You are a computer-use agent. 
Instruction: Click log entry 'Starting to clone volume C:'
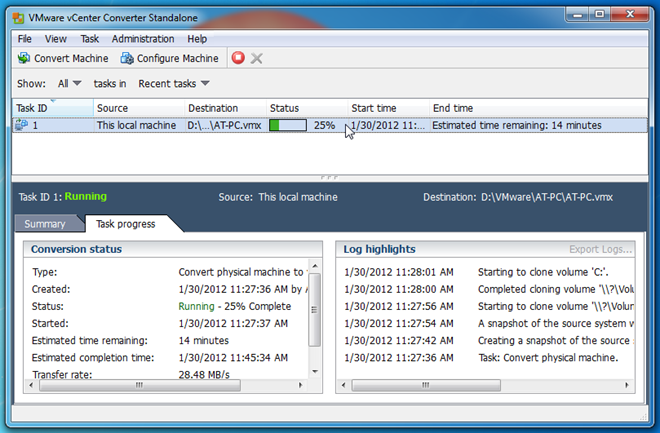[543, 272]
